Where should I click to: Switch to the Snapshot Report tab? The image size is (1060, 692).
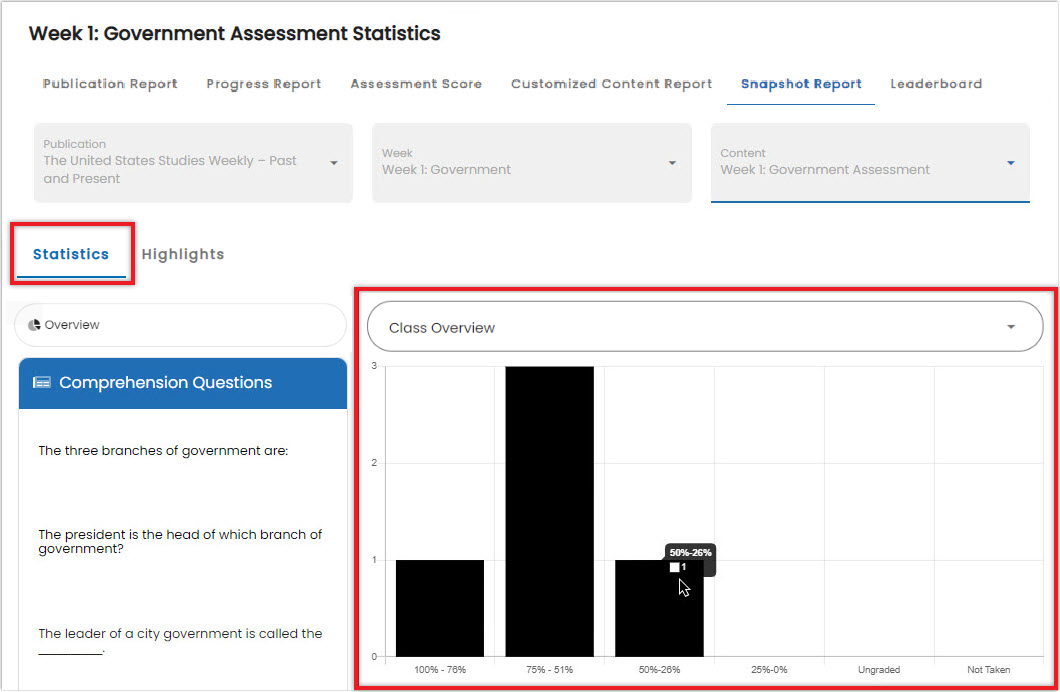pos(800,84)
